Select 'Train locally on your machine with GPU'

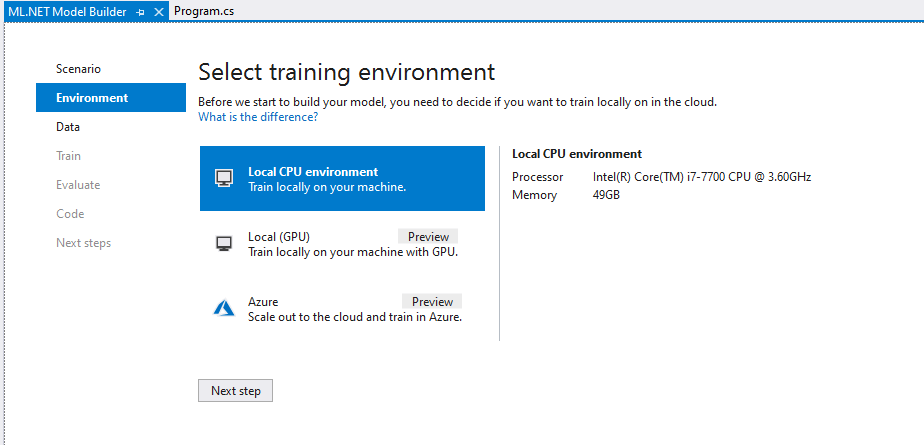coord(352,252)
